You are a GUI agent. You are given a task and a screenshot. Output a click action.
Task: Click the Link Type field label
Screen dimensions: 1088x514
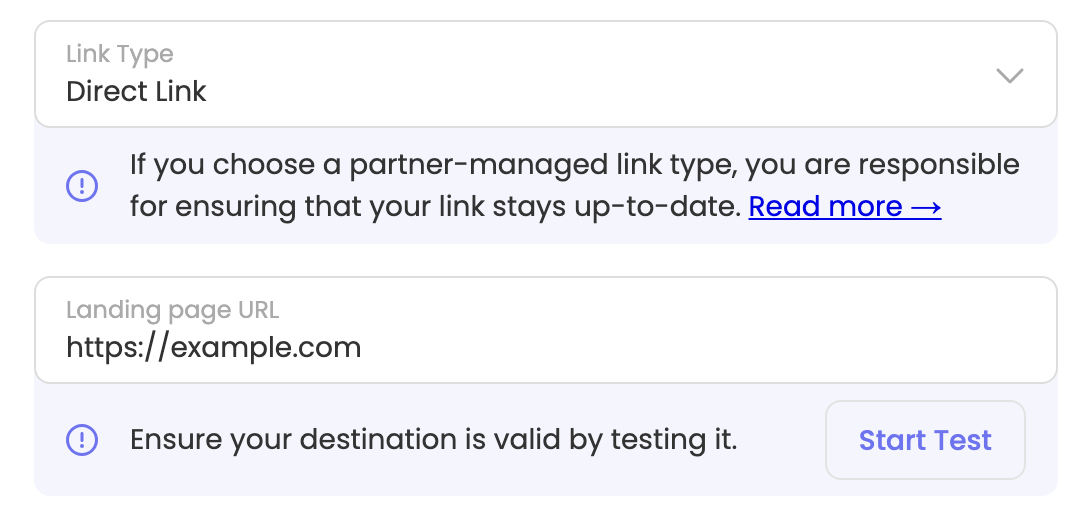click(119, 54)
